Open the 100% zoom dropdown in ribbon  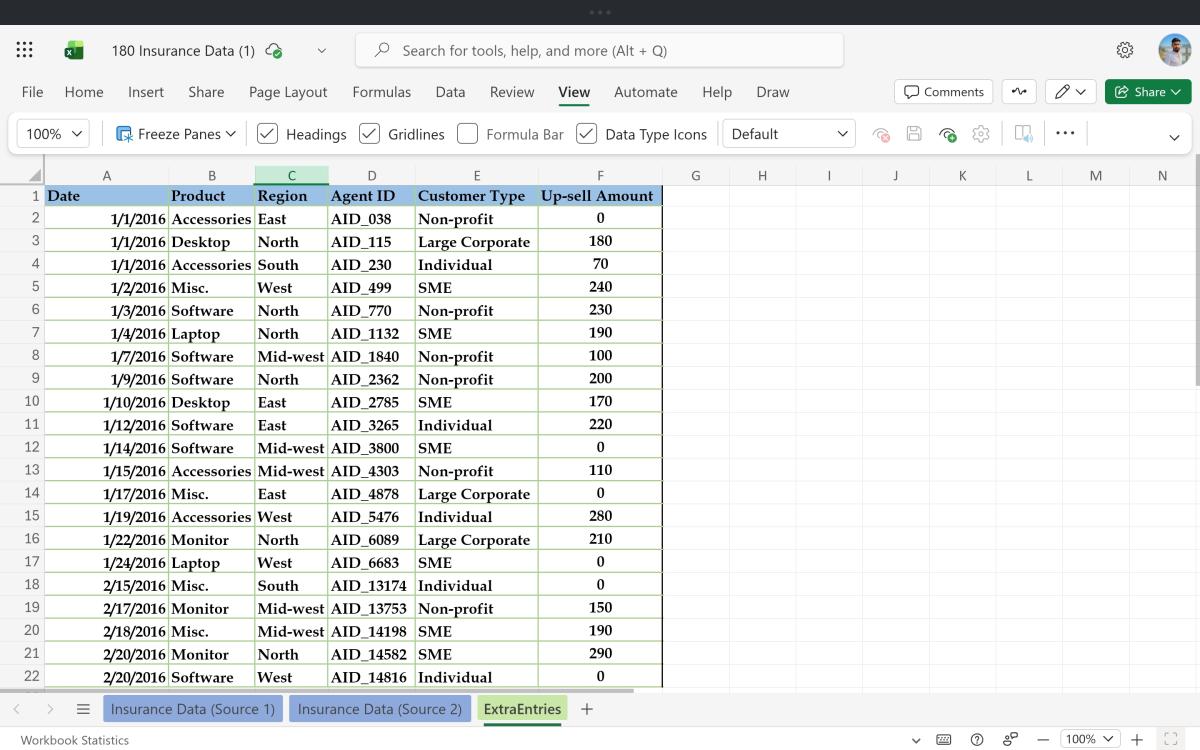click(x=53, y=134)
